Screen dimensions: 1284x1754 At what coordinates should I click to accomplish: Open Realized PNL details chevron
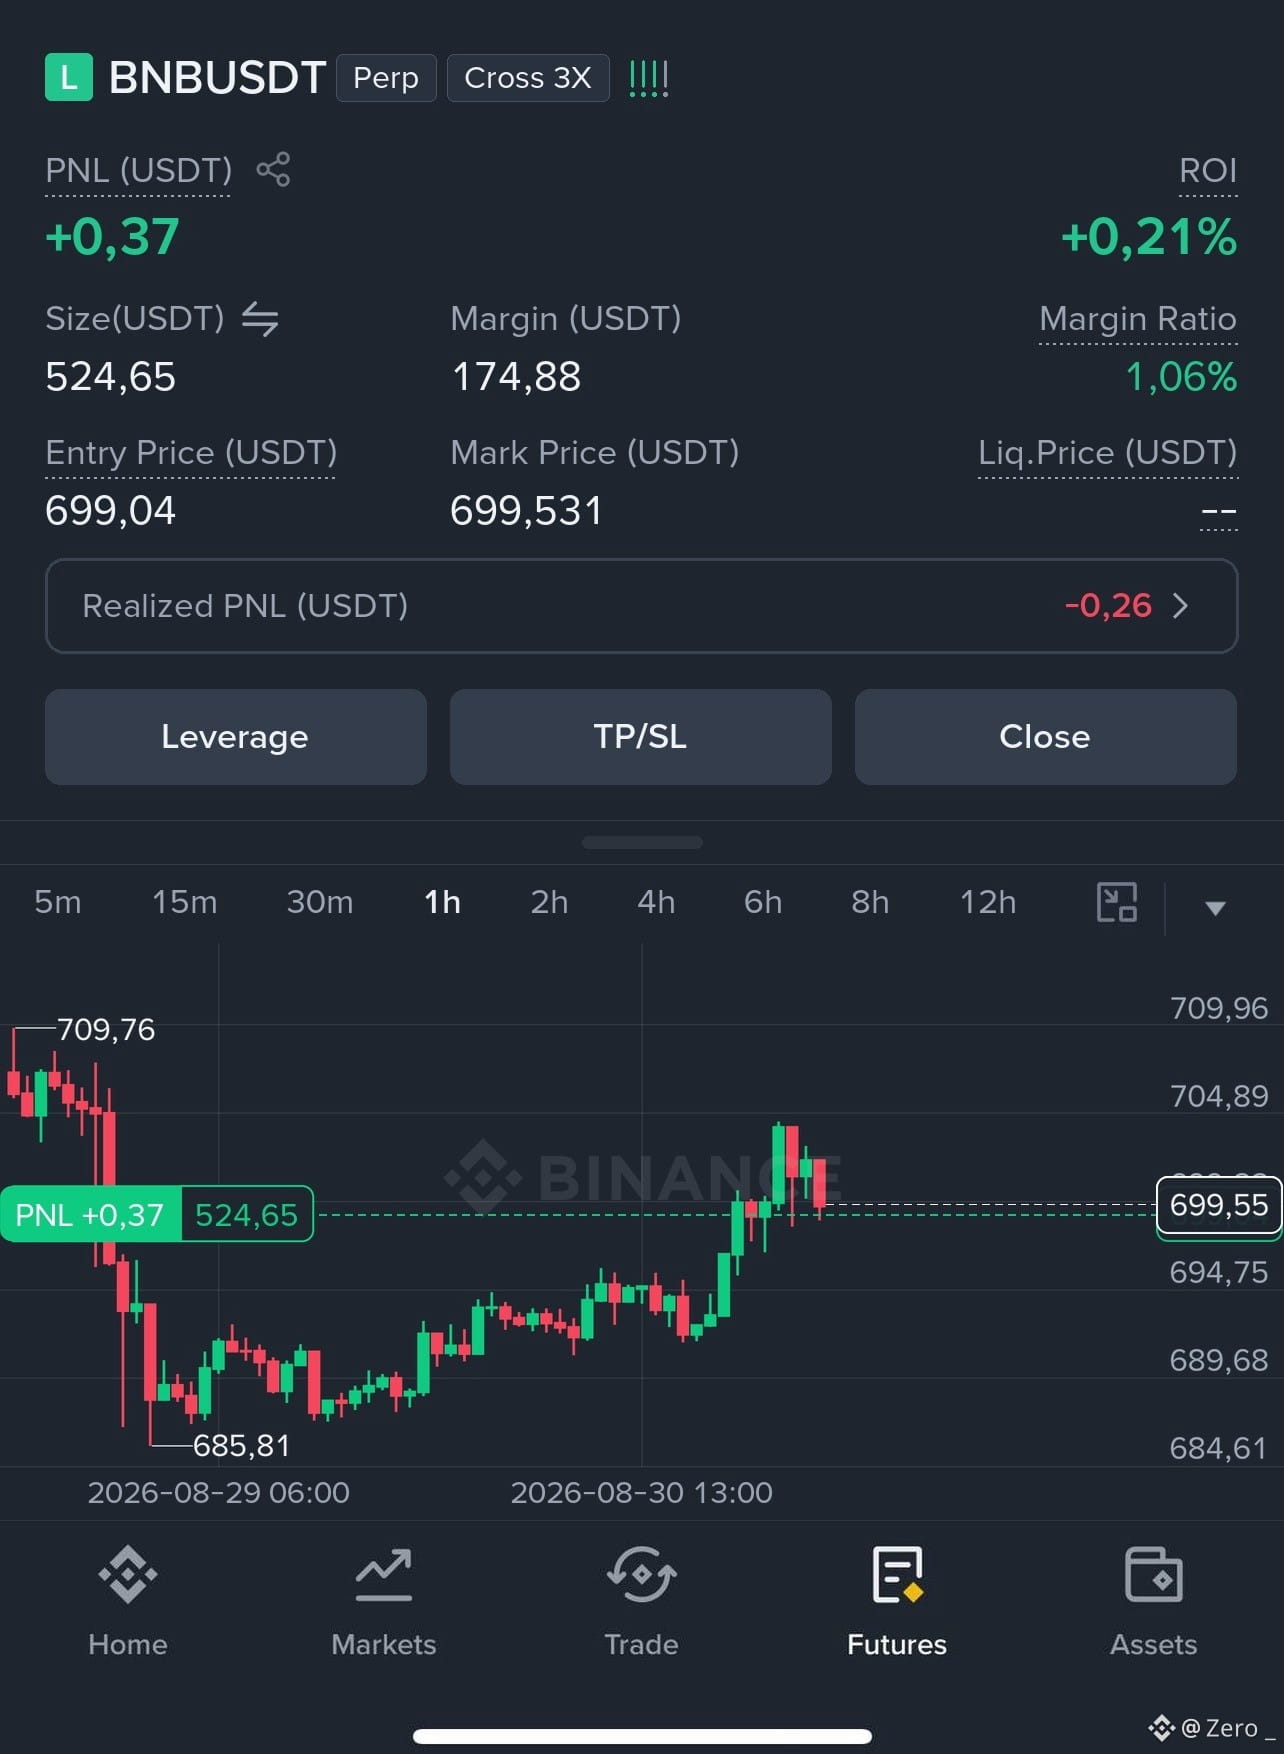coord(1180,606)
